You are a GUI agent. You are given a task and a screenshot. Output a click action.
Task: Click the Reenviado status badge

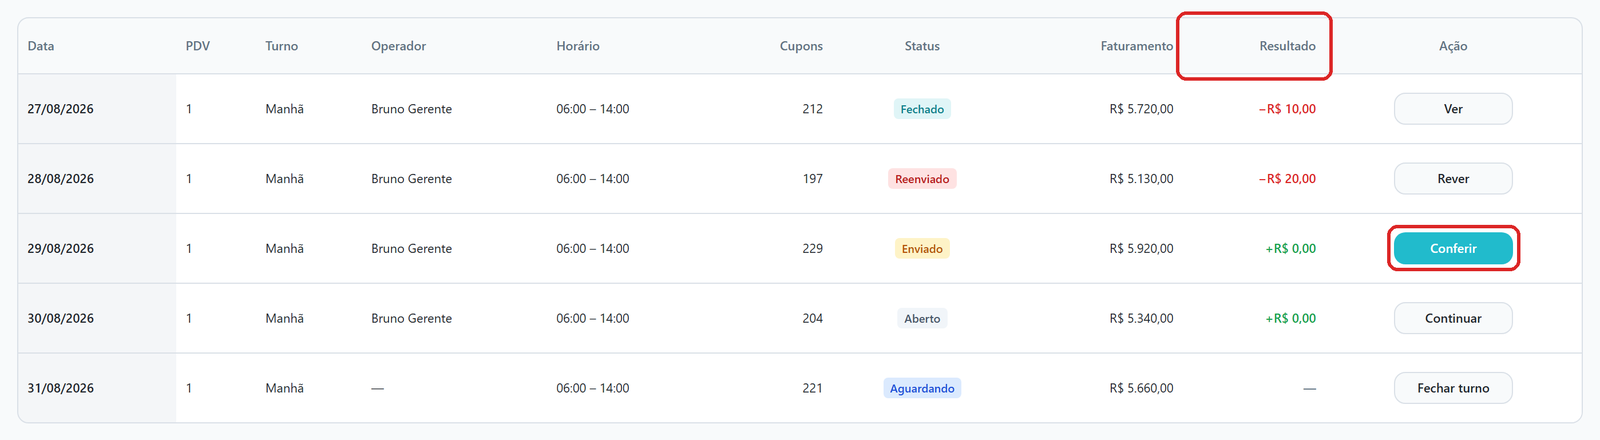[x=922, y=179]
